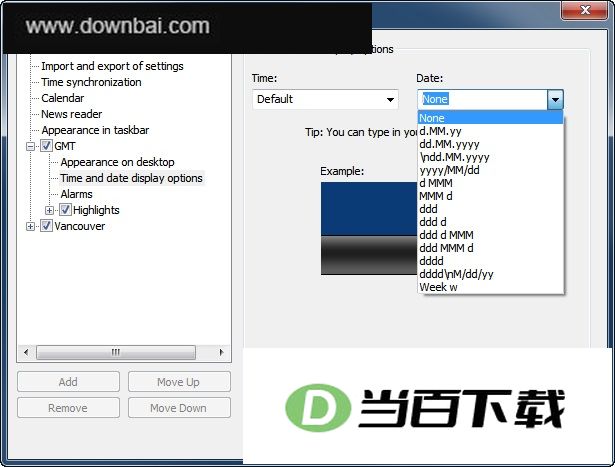Click the tree scroll left arrow
Image resolution: width=615 pixels, height=467 pixels.
26,352
